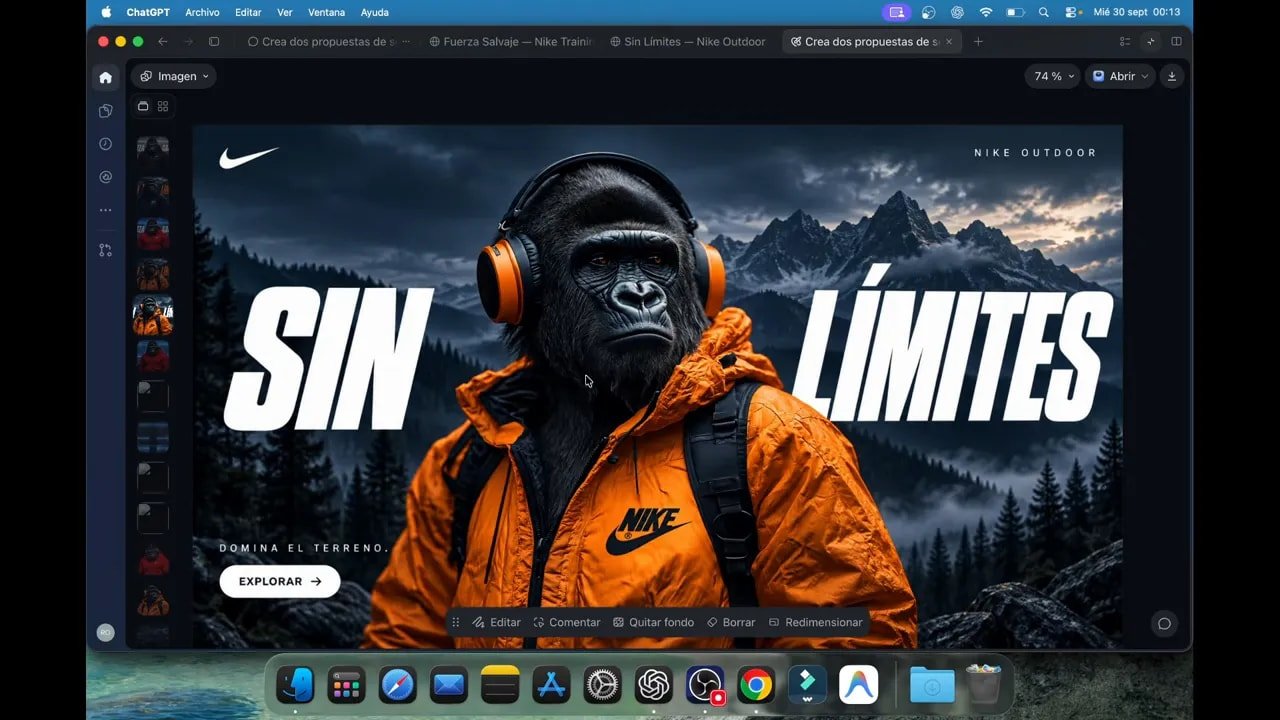The width and height of the screenshot is (1280, 720).
Task: Open the 74 % zoom dropdown
Action: (1054, 76)
